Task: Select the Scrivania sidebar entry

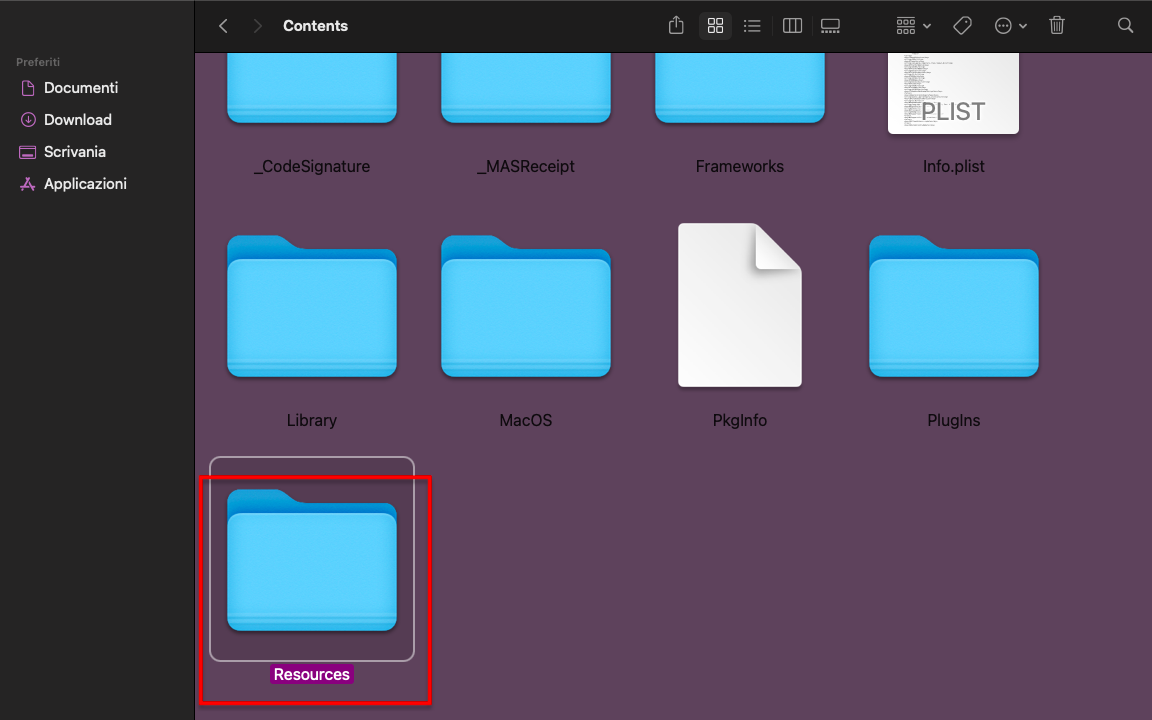Action: coord(74,151)
